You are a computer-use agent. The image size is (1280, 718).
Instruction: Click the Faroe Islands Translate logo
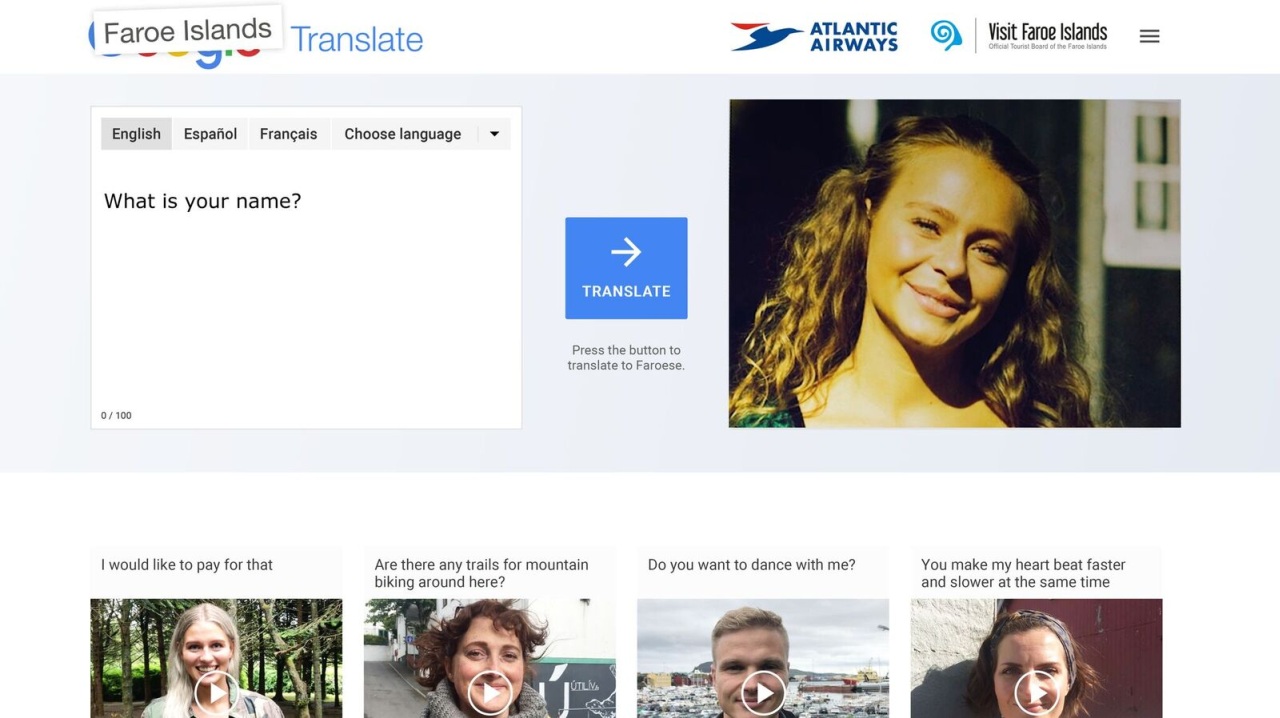point(257,38)
